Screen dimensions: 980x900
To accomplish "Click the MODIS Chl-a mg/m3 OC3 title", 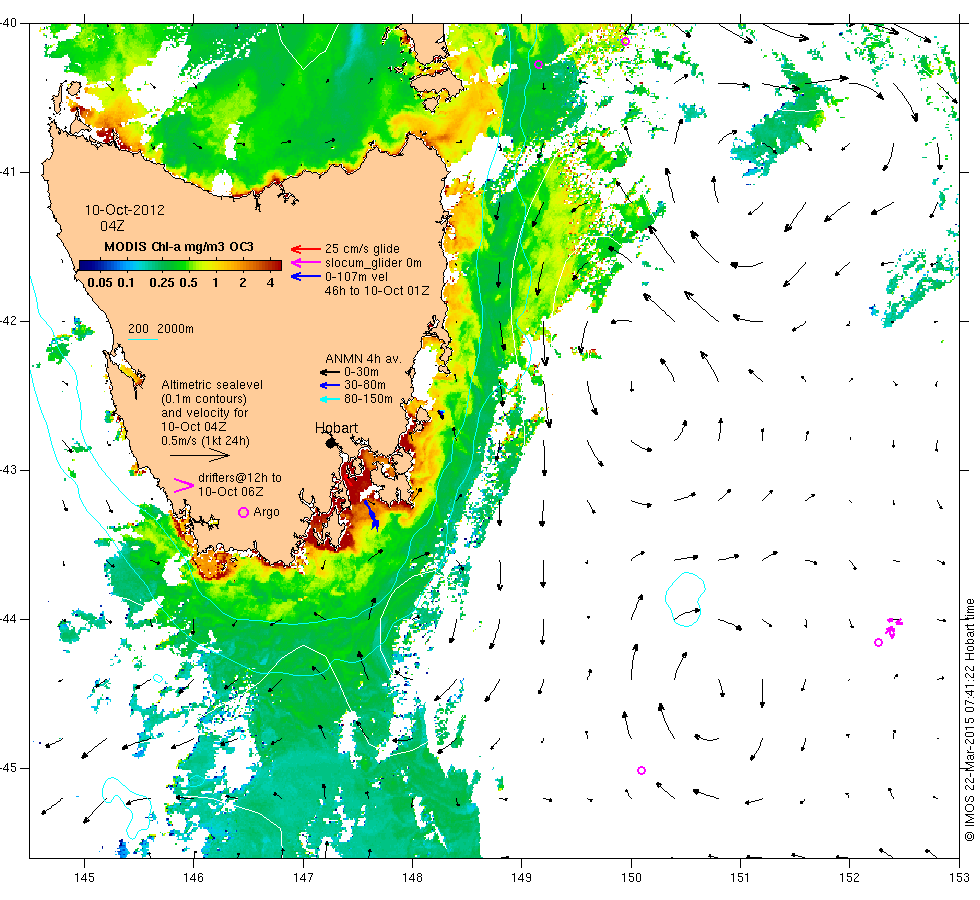I will click(x=179, y=247).
